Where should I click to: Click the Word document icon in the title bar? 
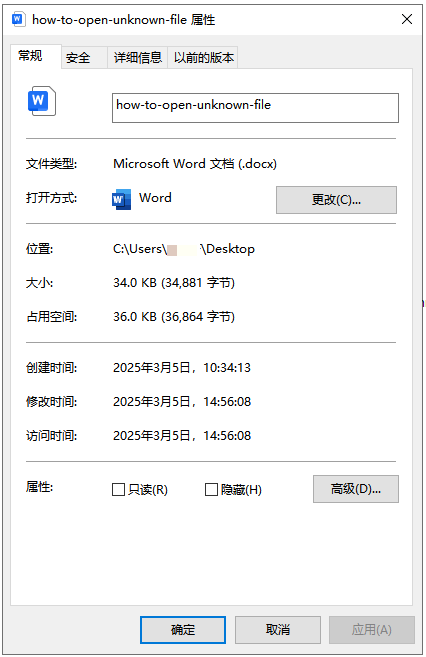pos(18,19)
